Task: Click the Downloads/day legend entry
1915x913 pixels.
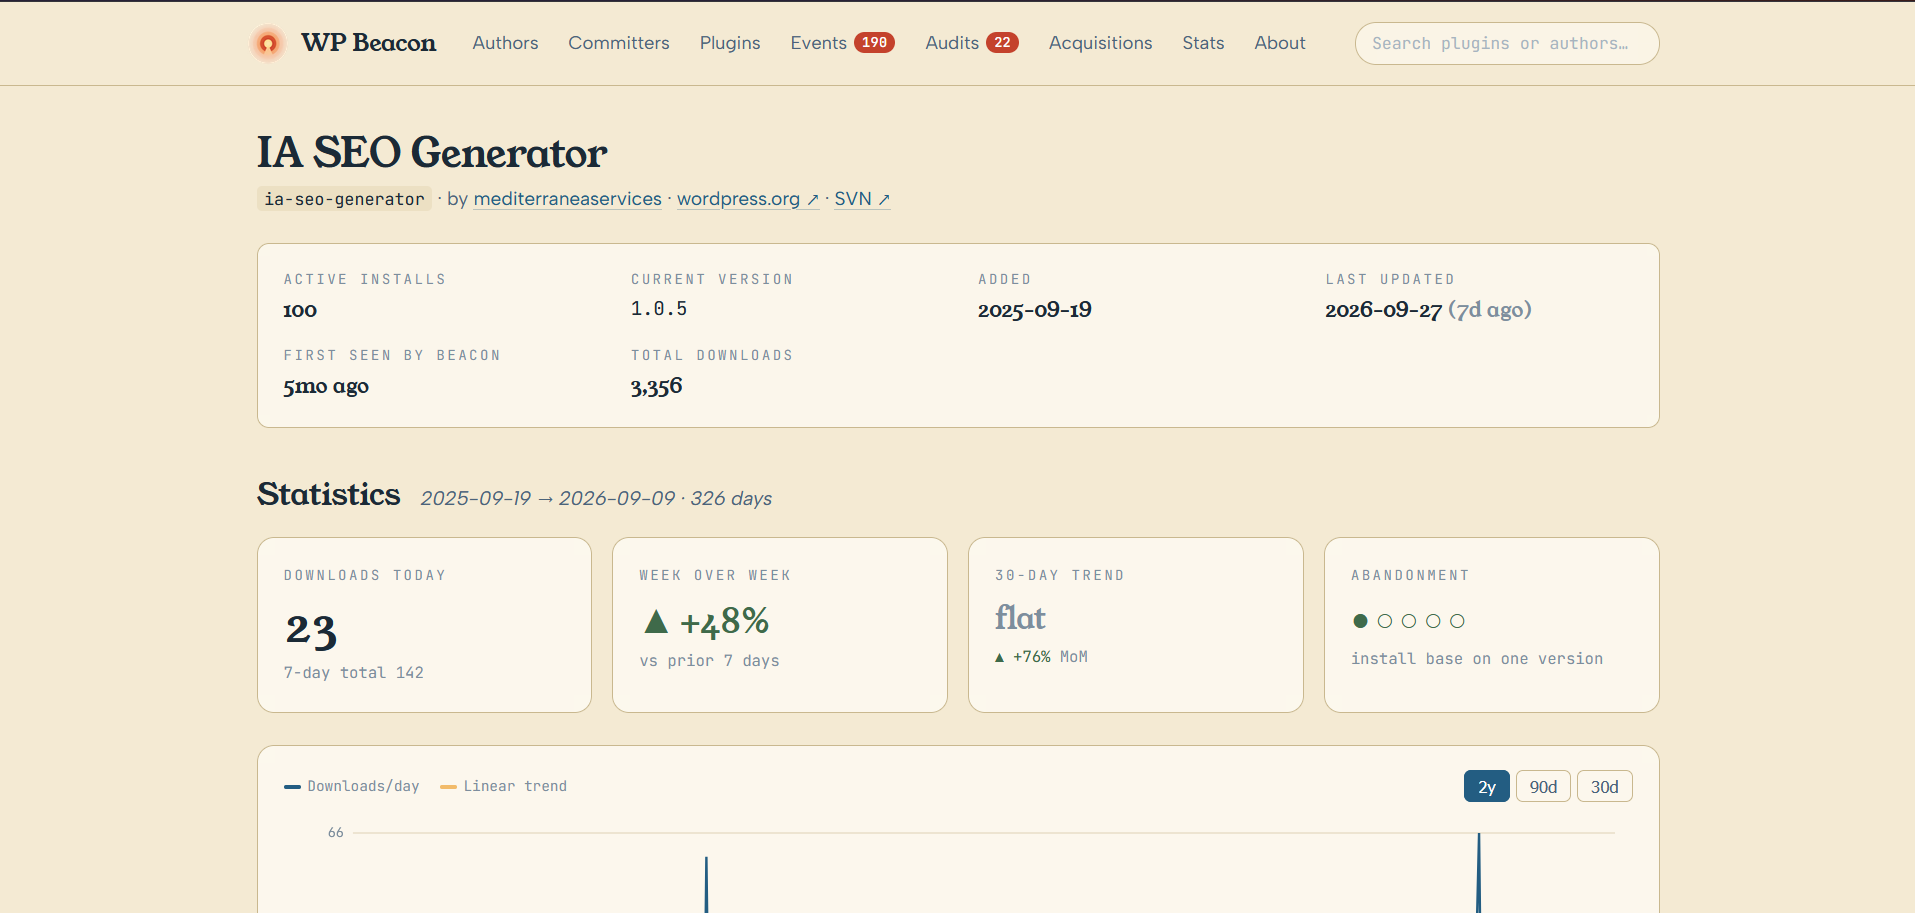Action: (x=352, y=786)
